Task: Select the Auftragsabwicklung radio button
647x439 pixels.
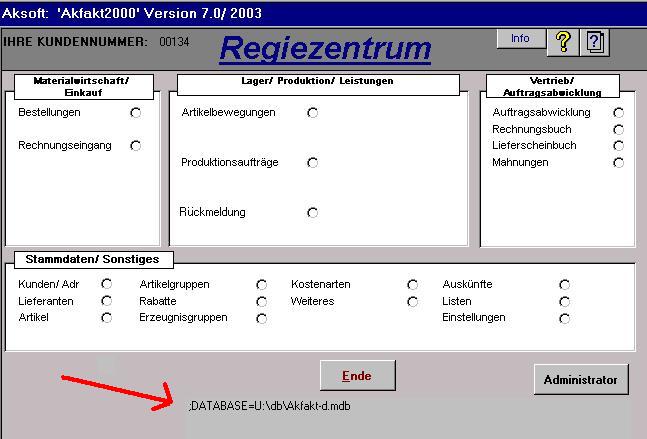Action: point(618,113)
